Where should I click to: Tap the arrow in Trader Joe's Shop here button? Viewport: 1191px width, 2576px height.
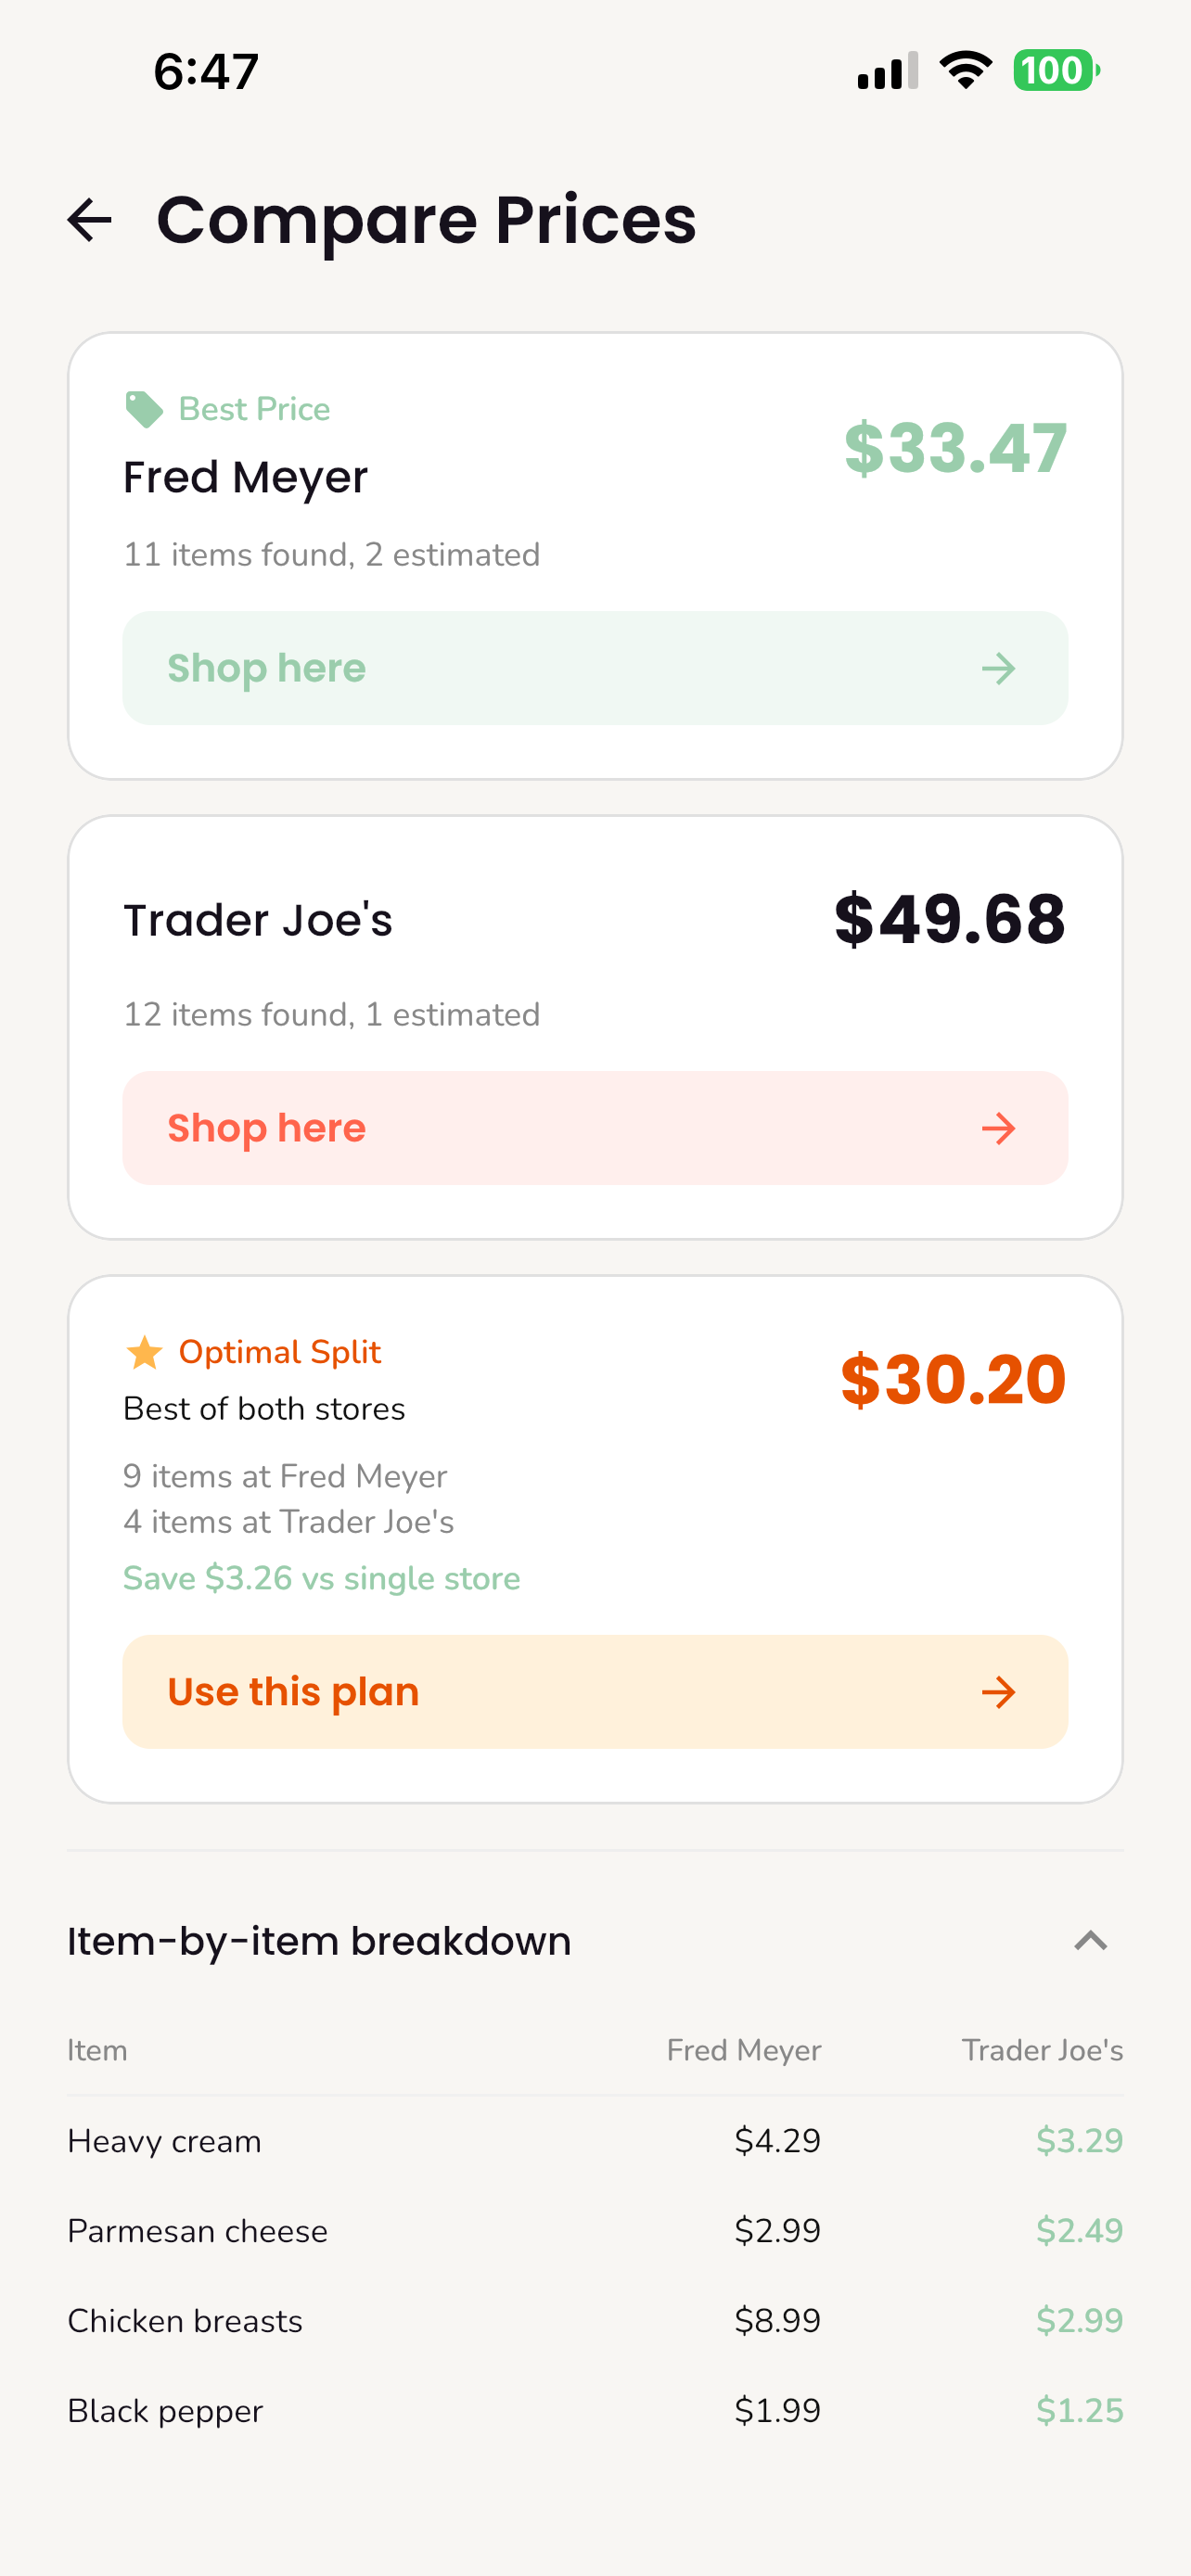(x=997, y=1128)
